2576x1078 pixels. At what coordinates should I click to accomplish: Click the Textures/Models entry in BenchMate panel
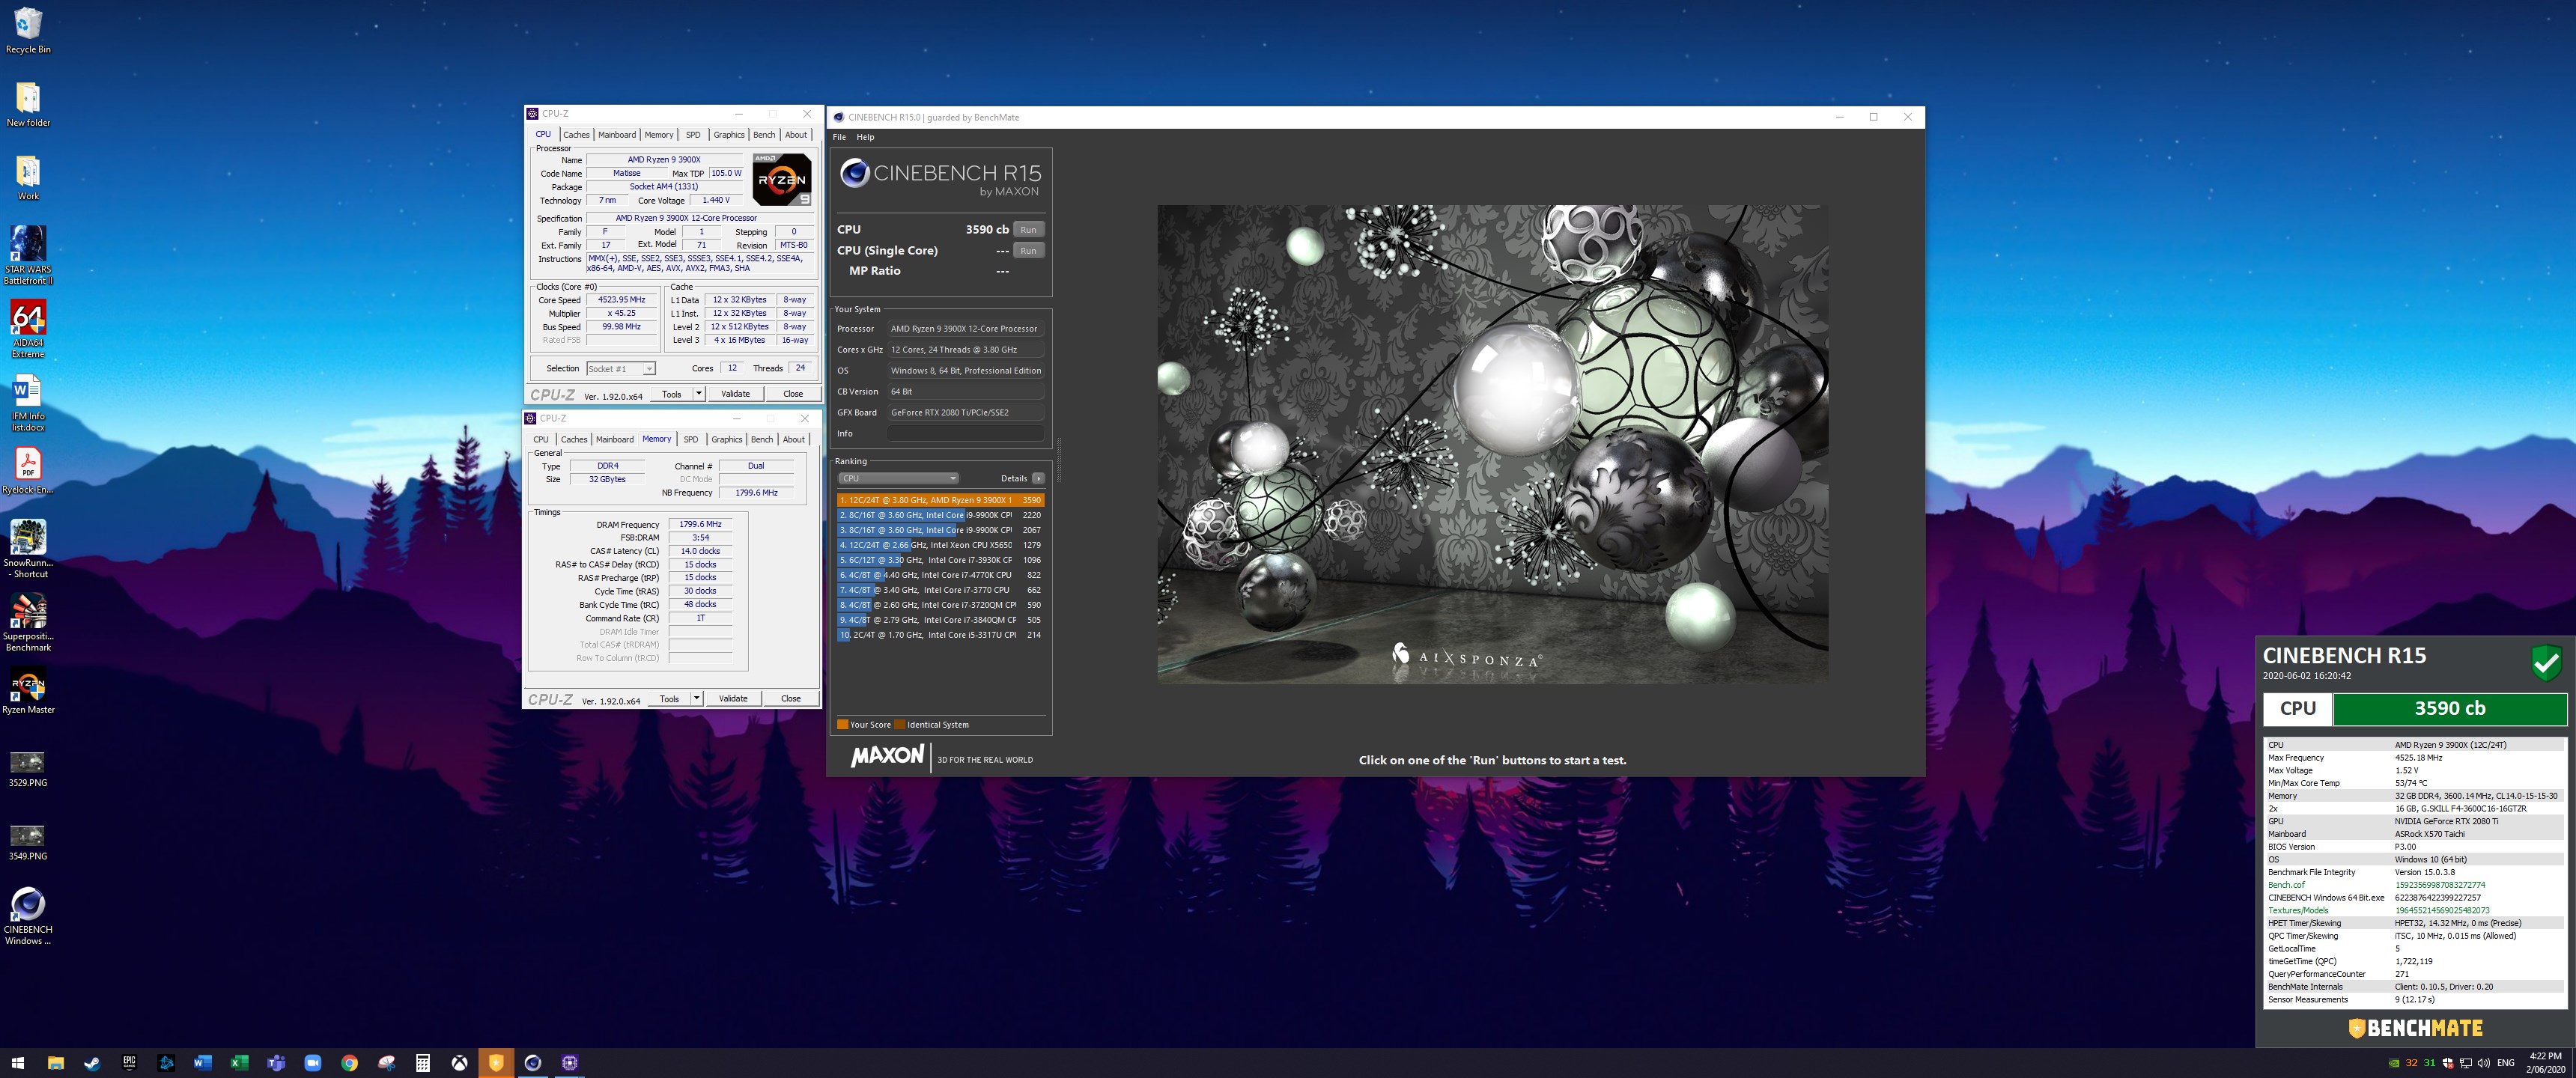pos(2298,910)
